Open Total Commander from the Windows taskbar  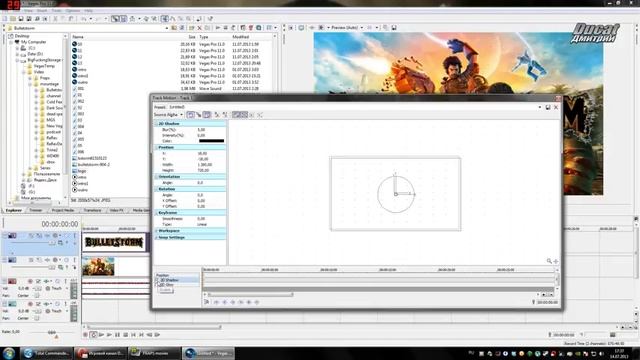coord(47,353)
